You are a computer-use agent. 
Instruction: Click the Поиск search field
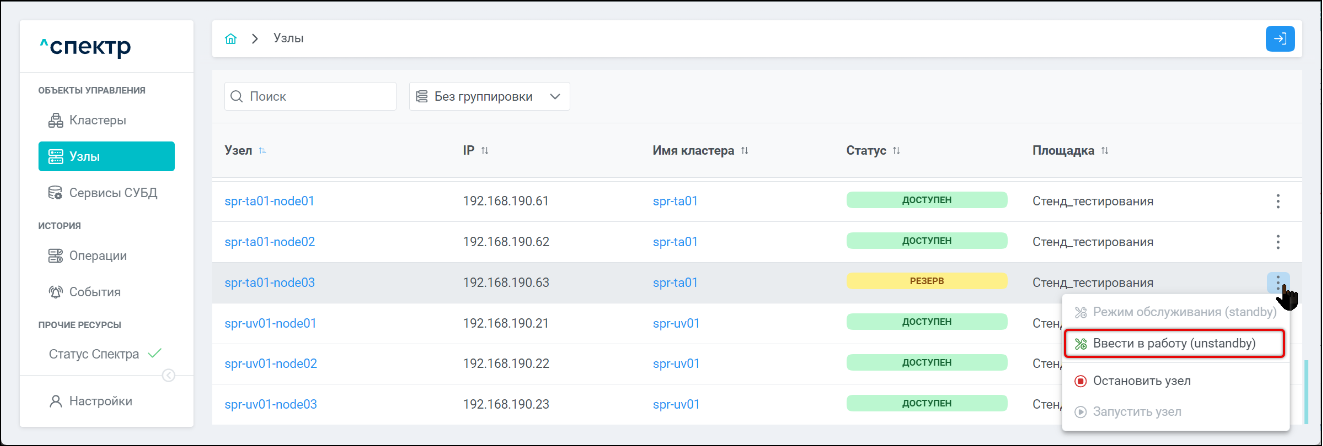click(x=311, y=97)
